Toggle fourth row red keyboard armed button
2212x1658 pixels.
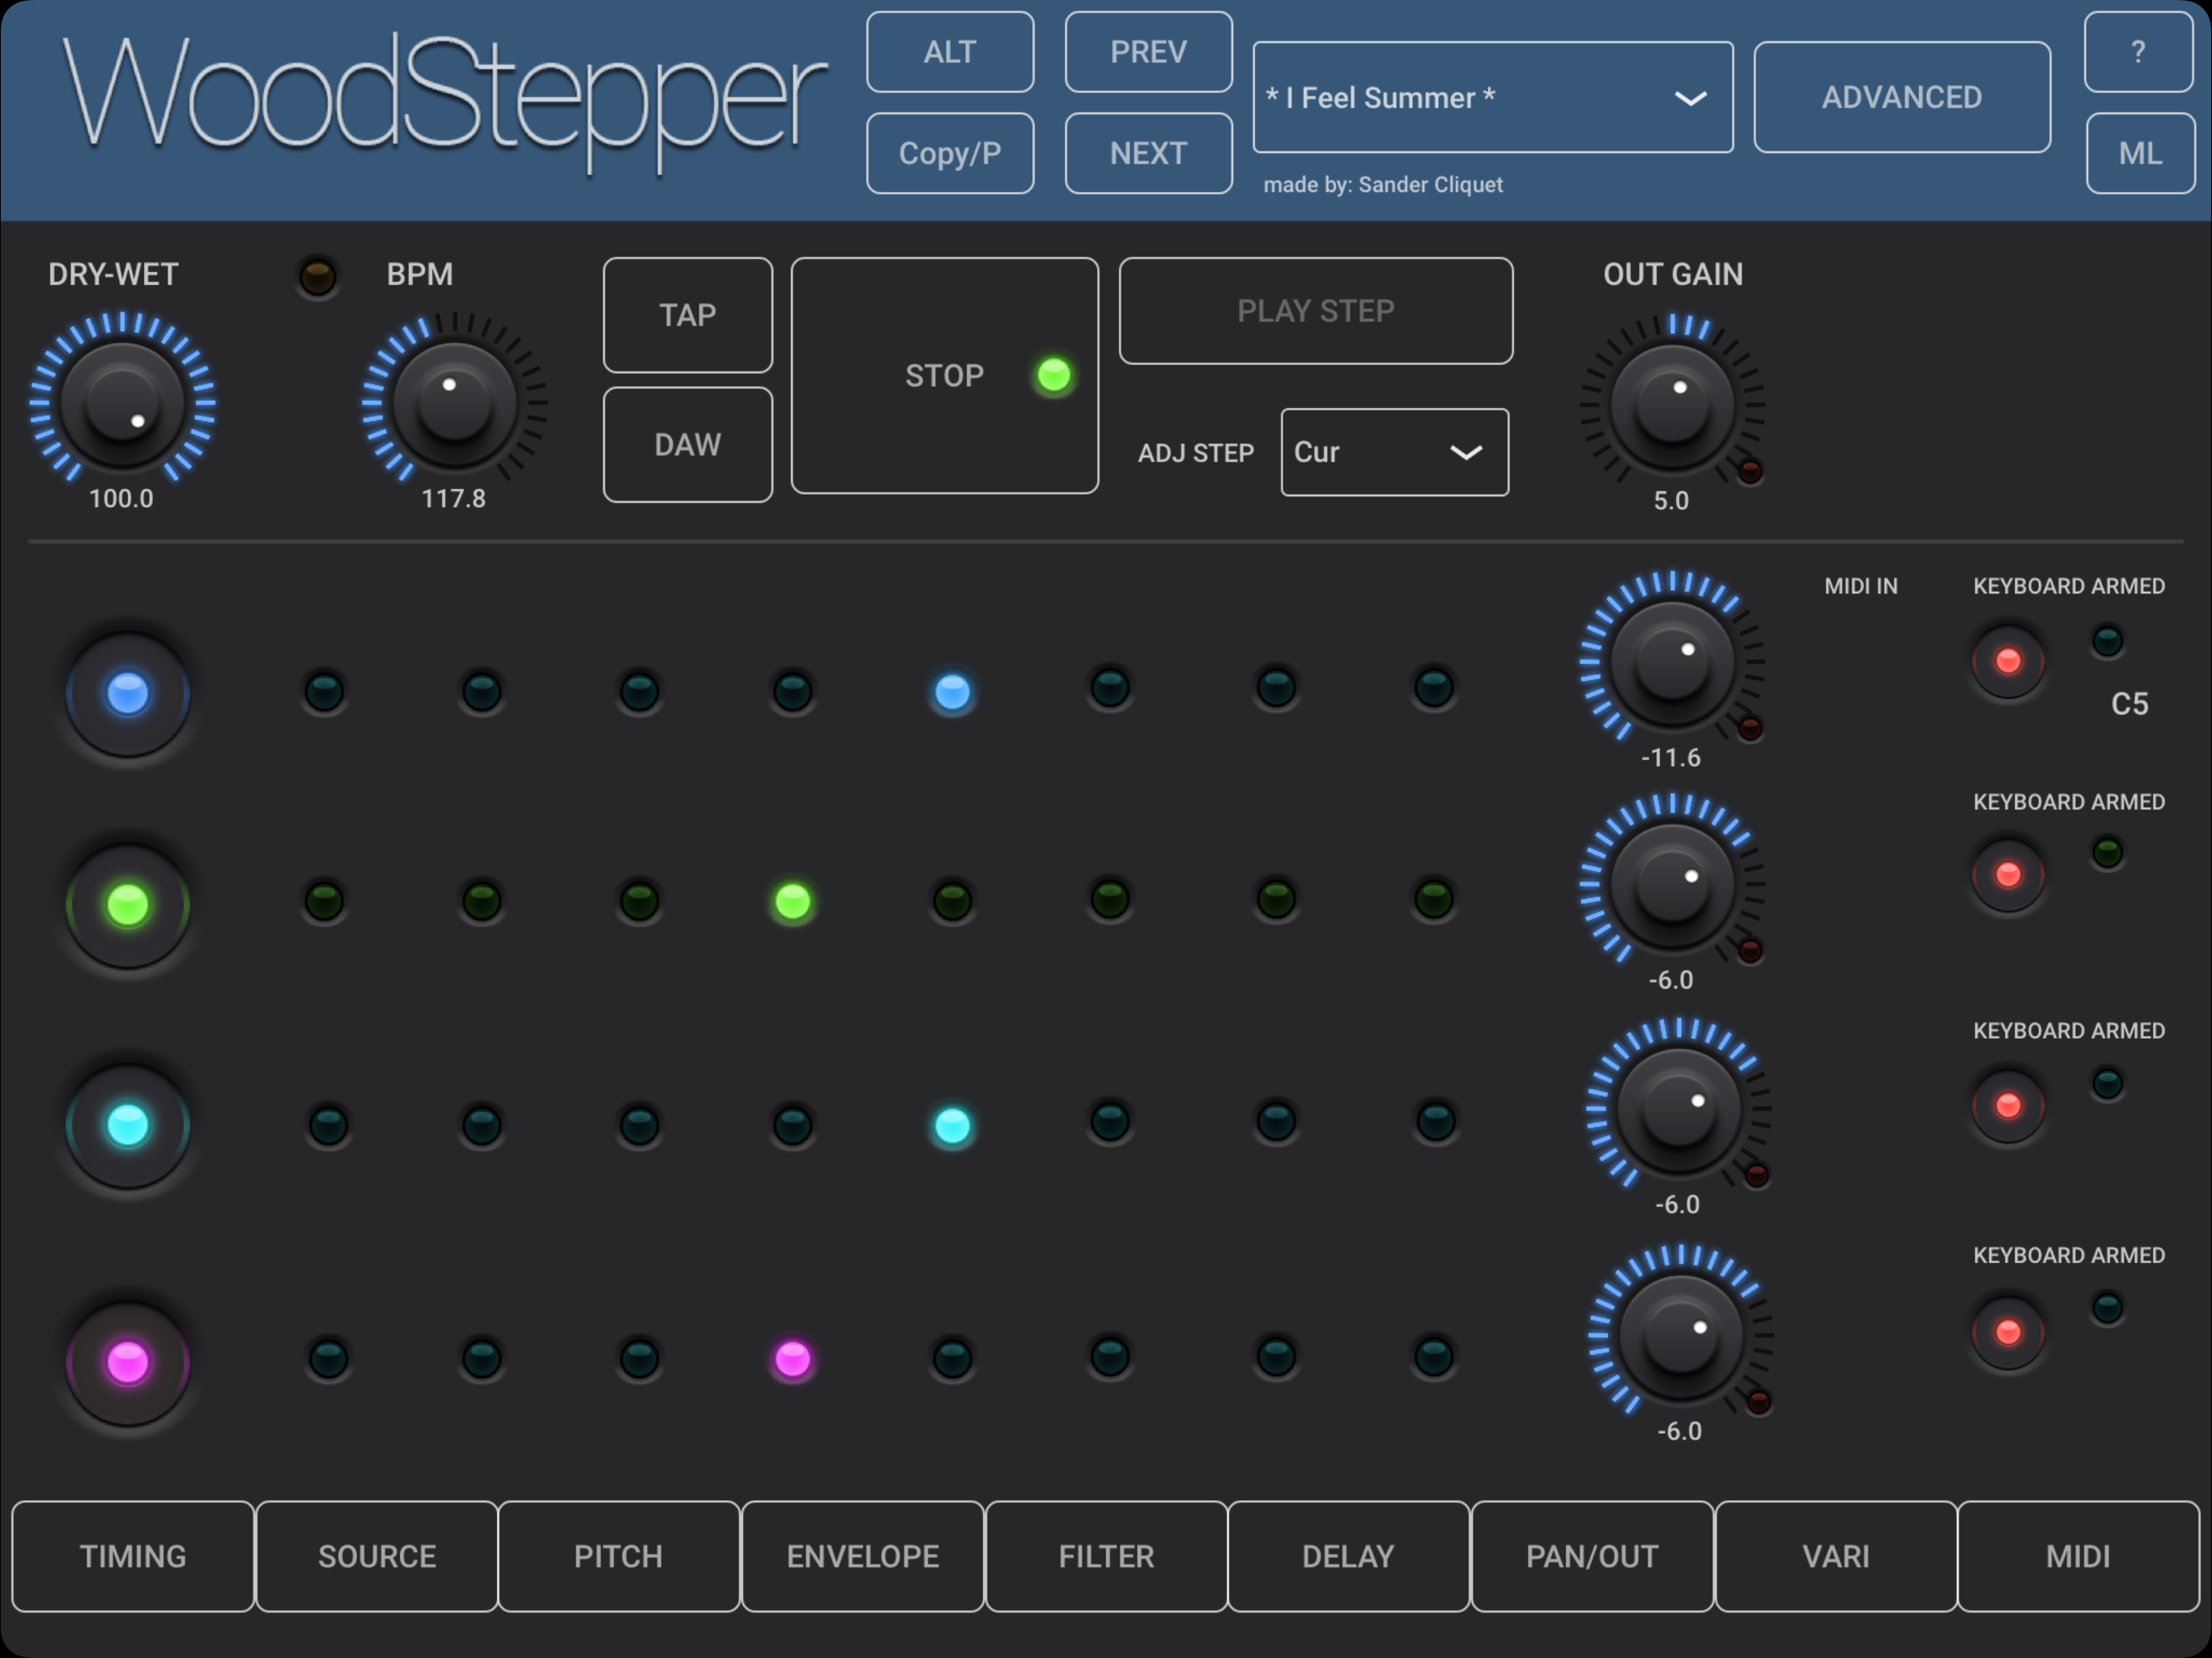point(2007,1332)
